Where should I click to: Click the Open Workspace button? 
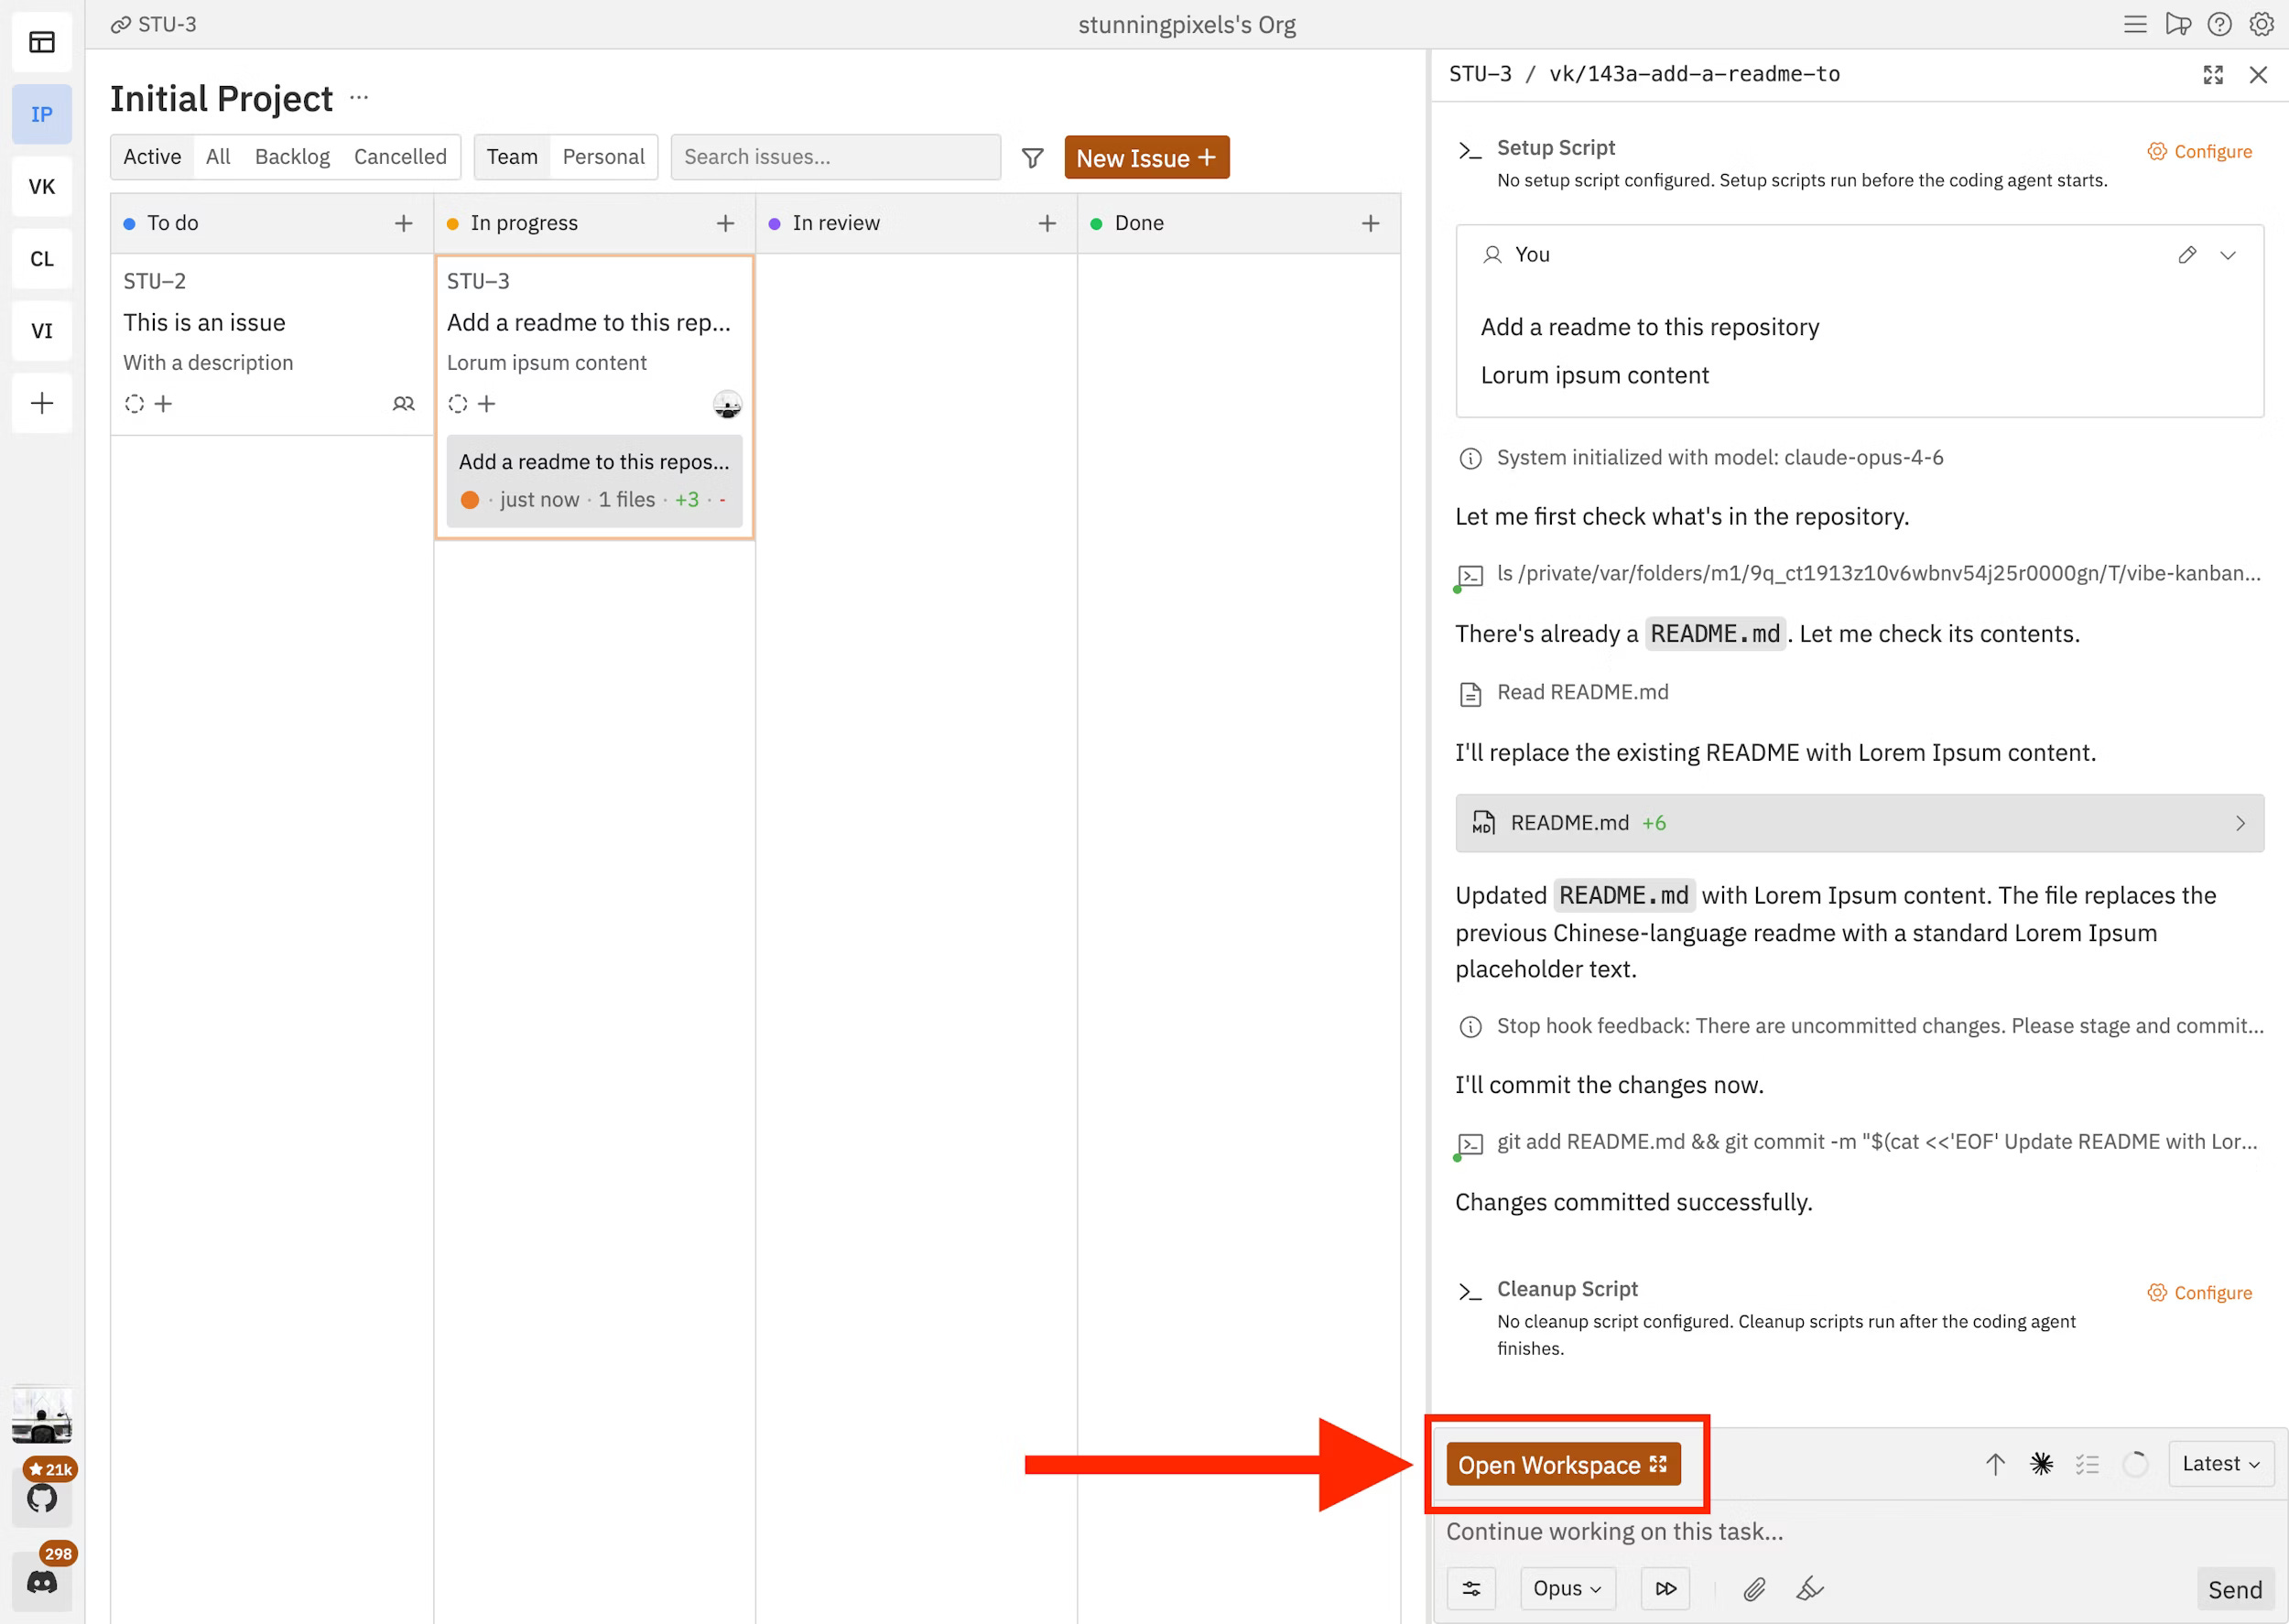click(x=1562, y=1465)
